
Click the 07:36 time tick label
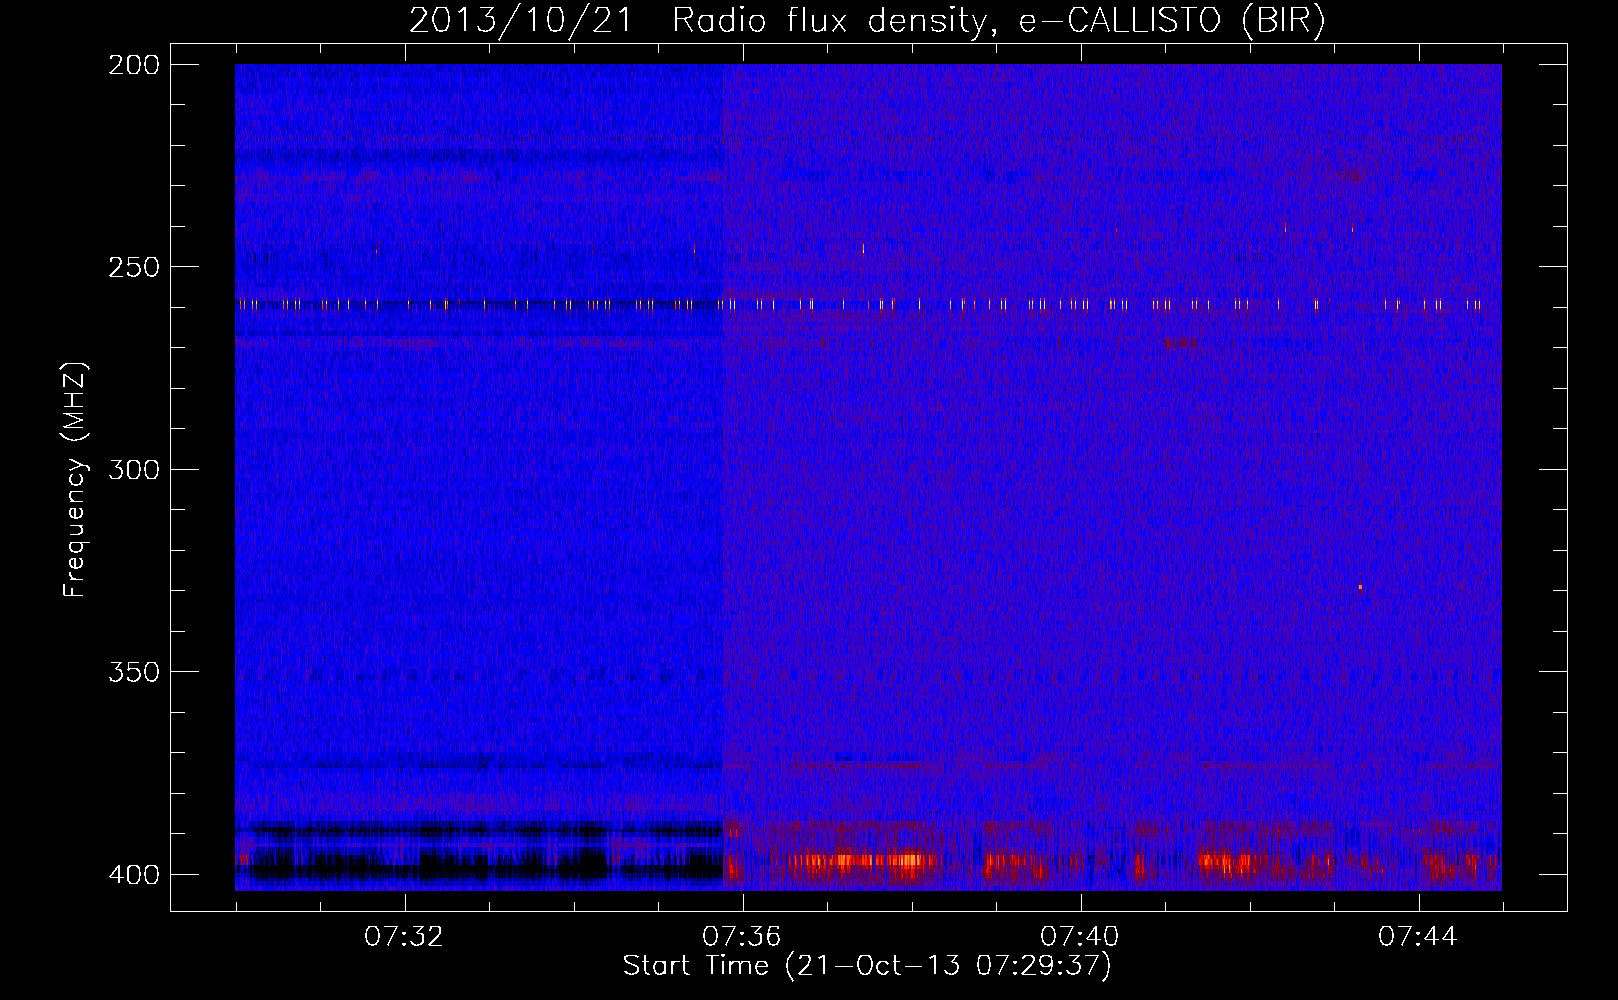tap(742, 937)
